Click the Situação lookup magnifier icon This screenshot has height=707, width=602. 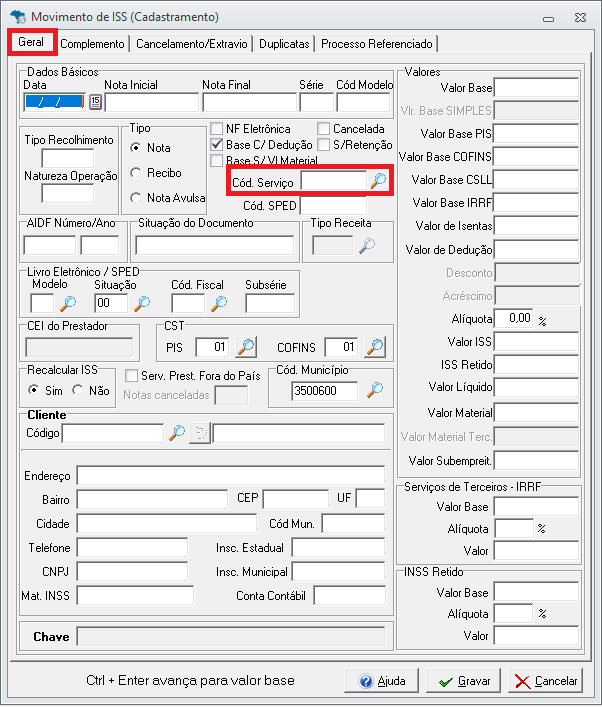pyautogui.click(x=142, y=303)
